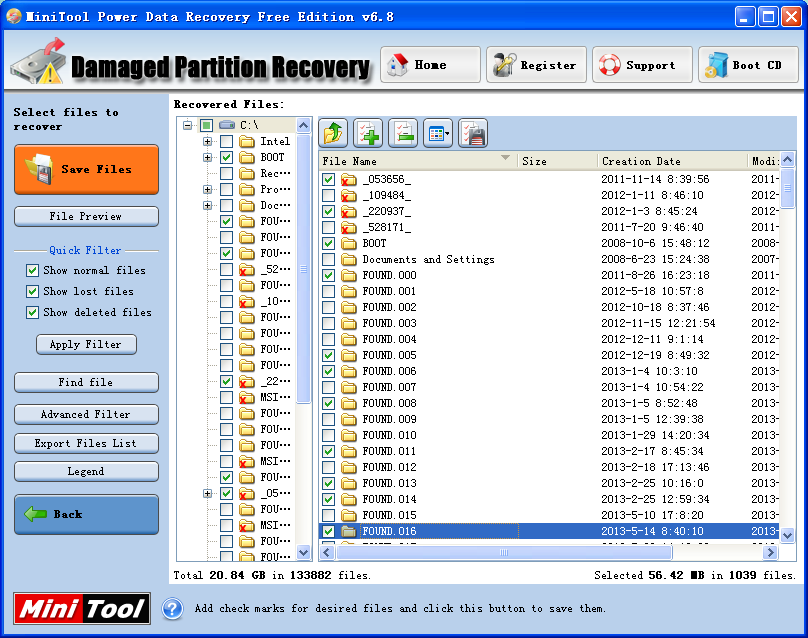This screenshot has height=638, width=808.
Task: Click the deleted folder icon for _053656_
Action: pyautogui.click(x=349, y=179)
